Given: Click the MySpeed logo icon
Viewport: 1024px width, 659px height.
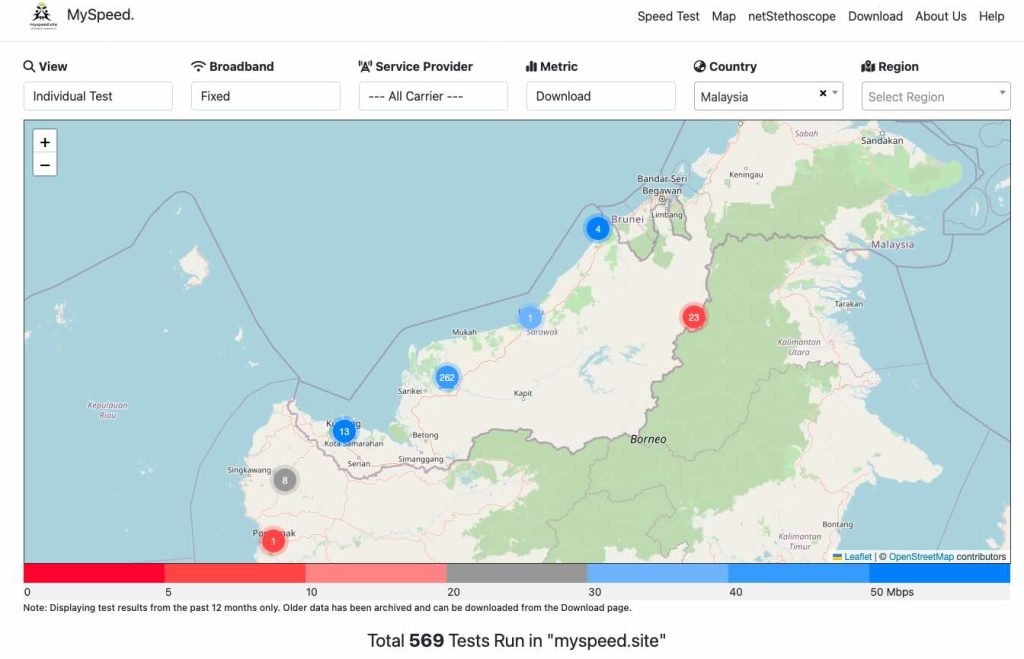Looking at the screenshot, I should [43, 16].
